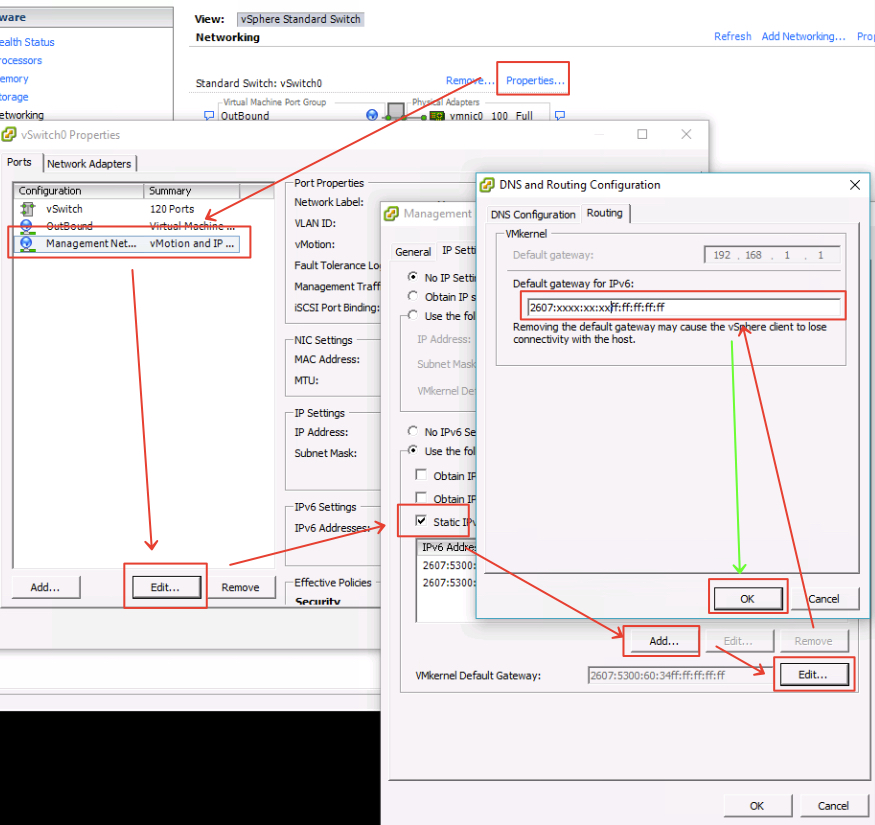The height and width of the screenshot is (825, 875).
Task: Click the Management Network globe icon in list
Action: pos(26,243)
